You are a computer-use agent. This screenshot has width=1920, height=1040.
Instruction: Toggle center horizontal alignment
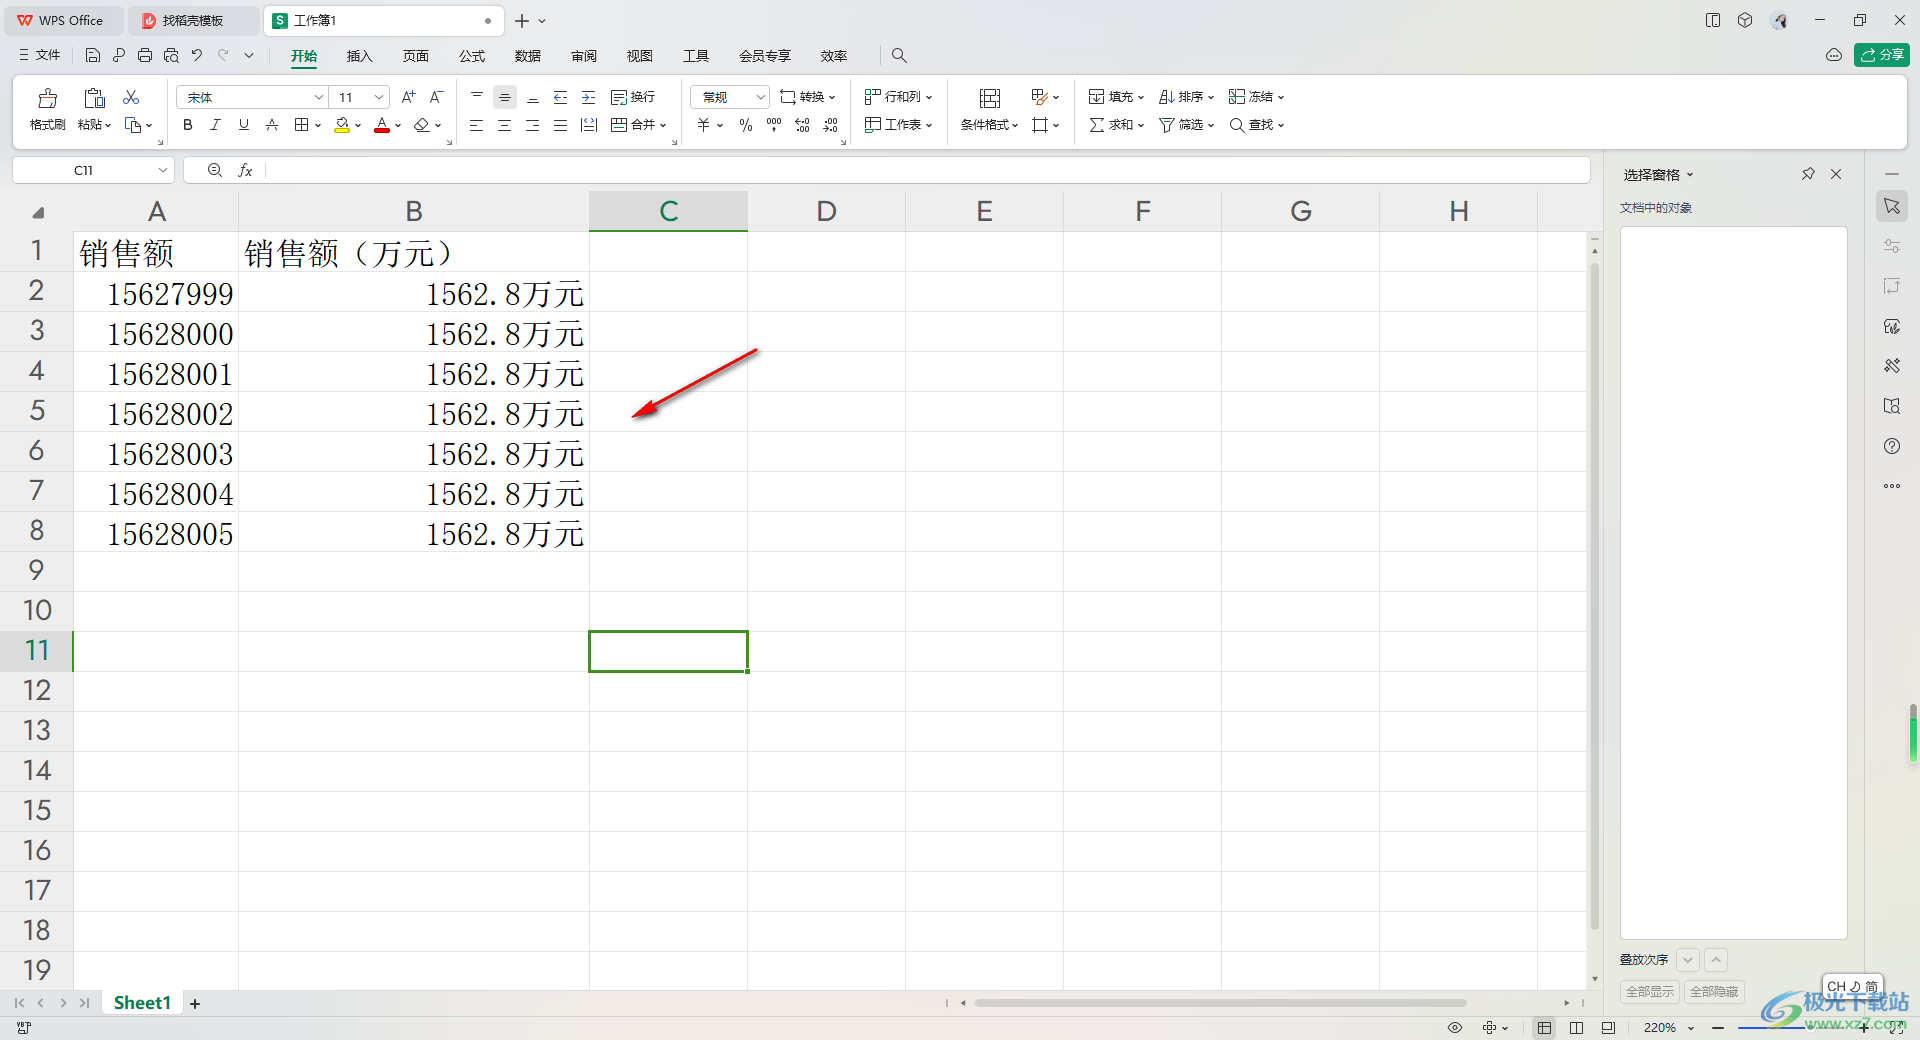[x=505, y=125]
